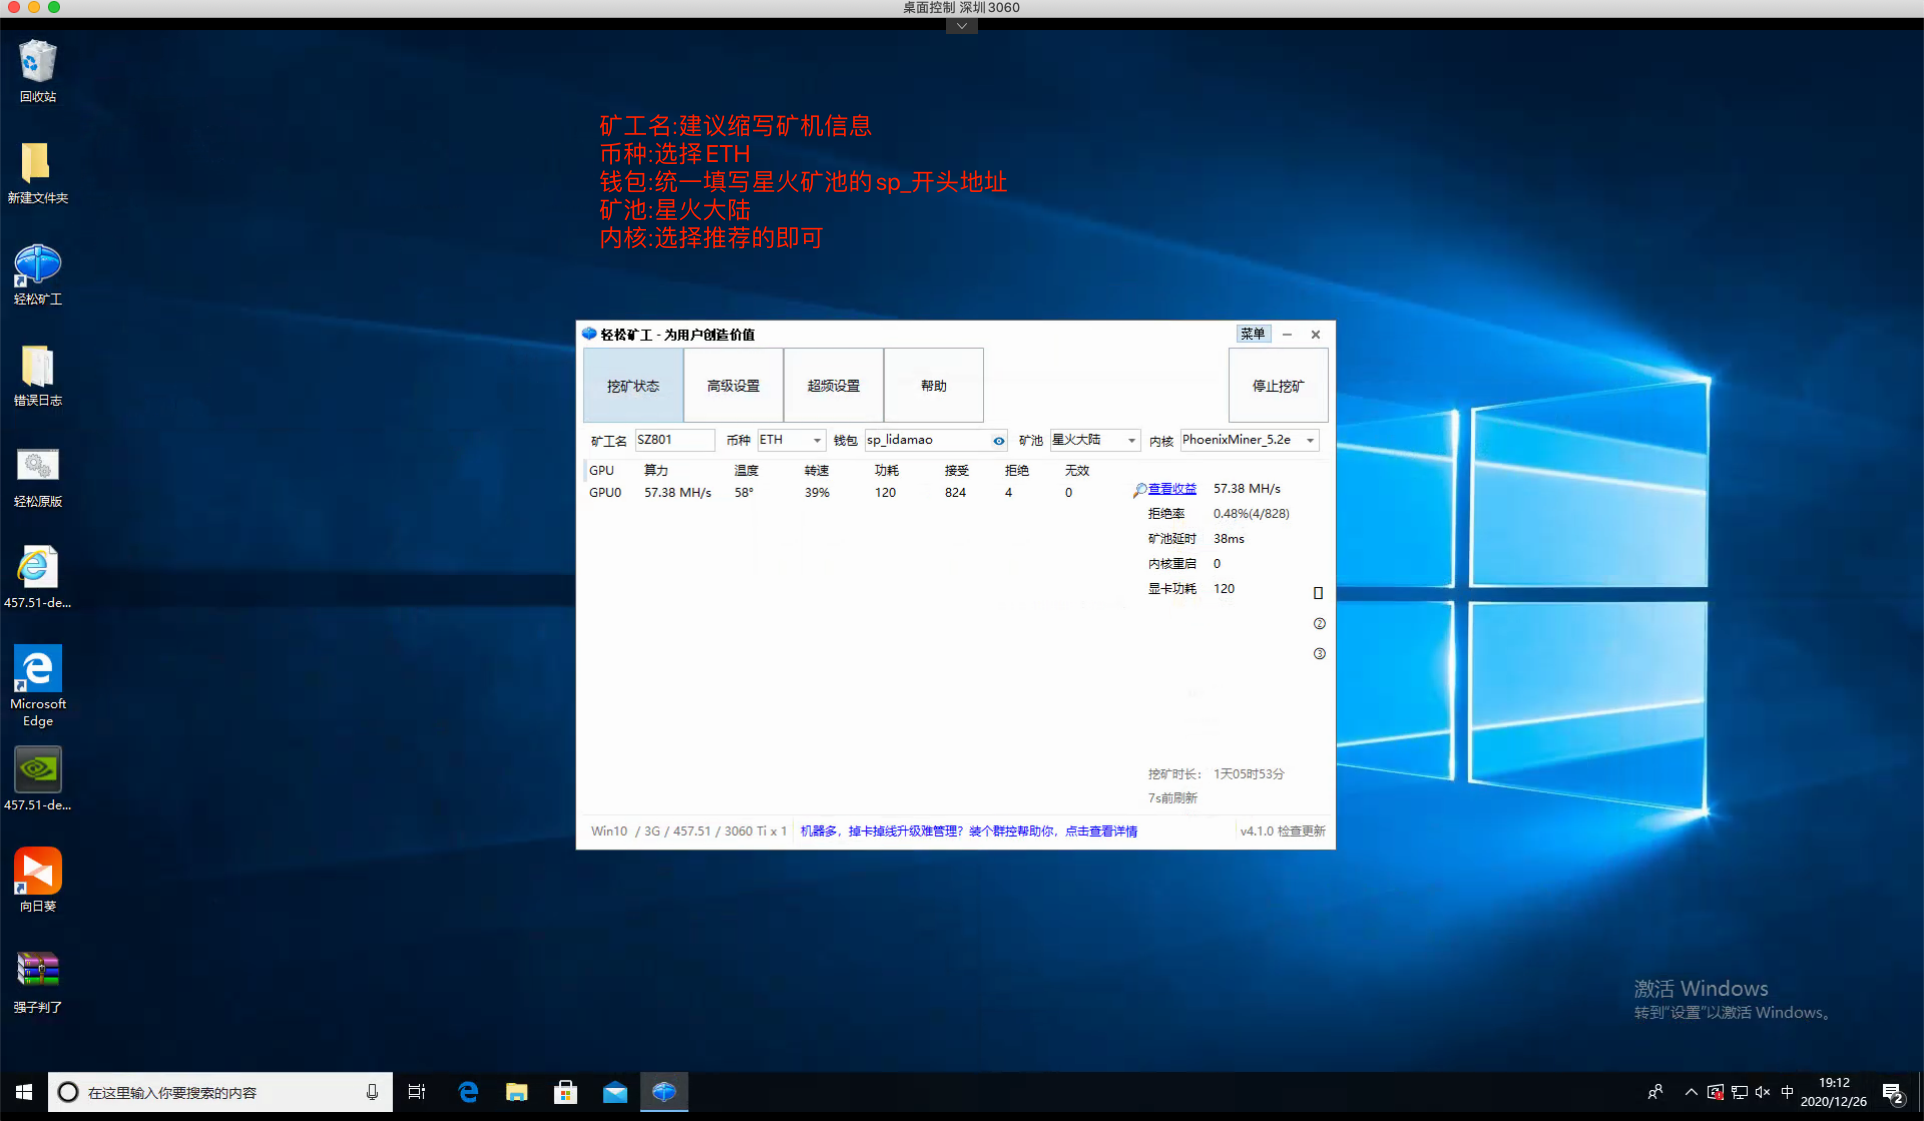Select the 轻松矿工 desktop shortcut
The width and height of the screenshot is (1924, 1121).
click(37, 273)
